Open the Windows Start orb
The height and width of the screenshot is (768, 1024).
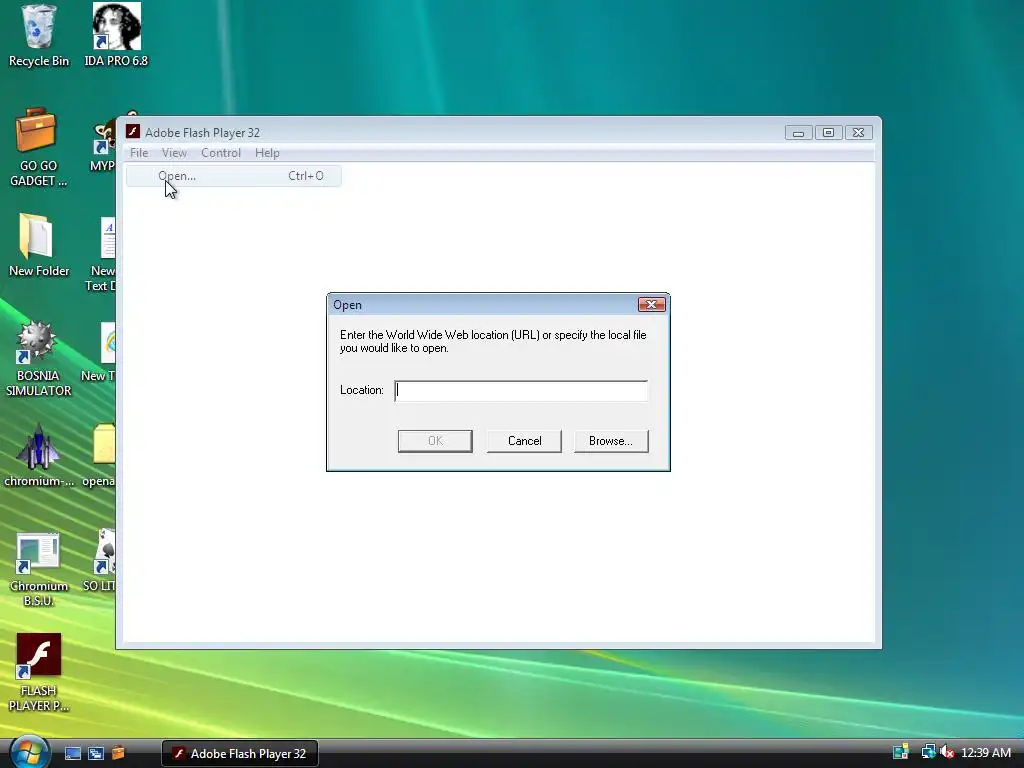pyautogui.click(x=29, y=752)
